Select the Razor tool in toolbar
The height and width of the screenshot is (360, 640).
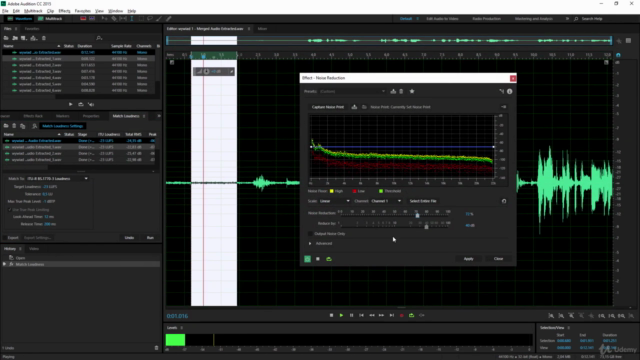coord(114,19)
